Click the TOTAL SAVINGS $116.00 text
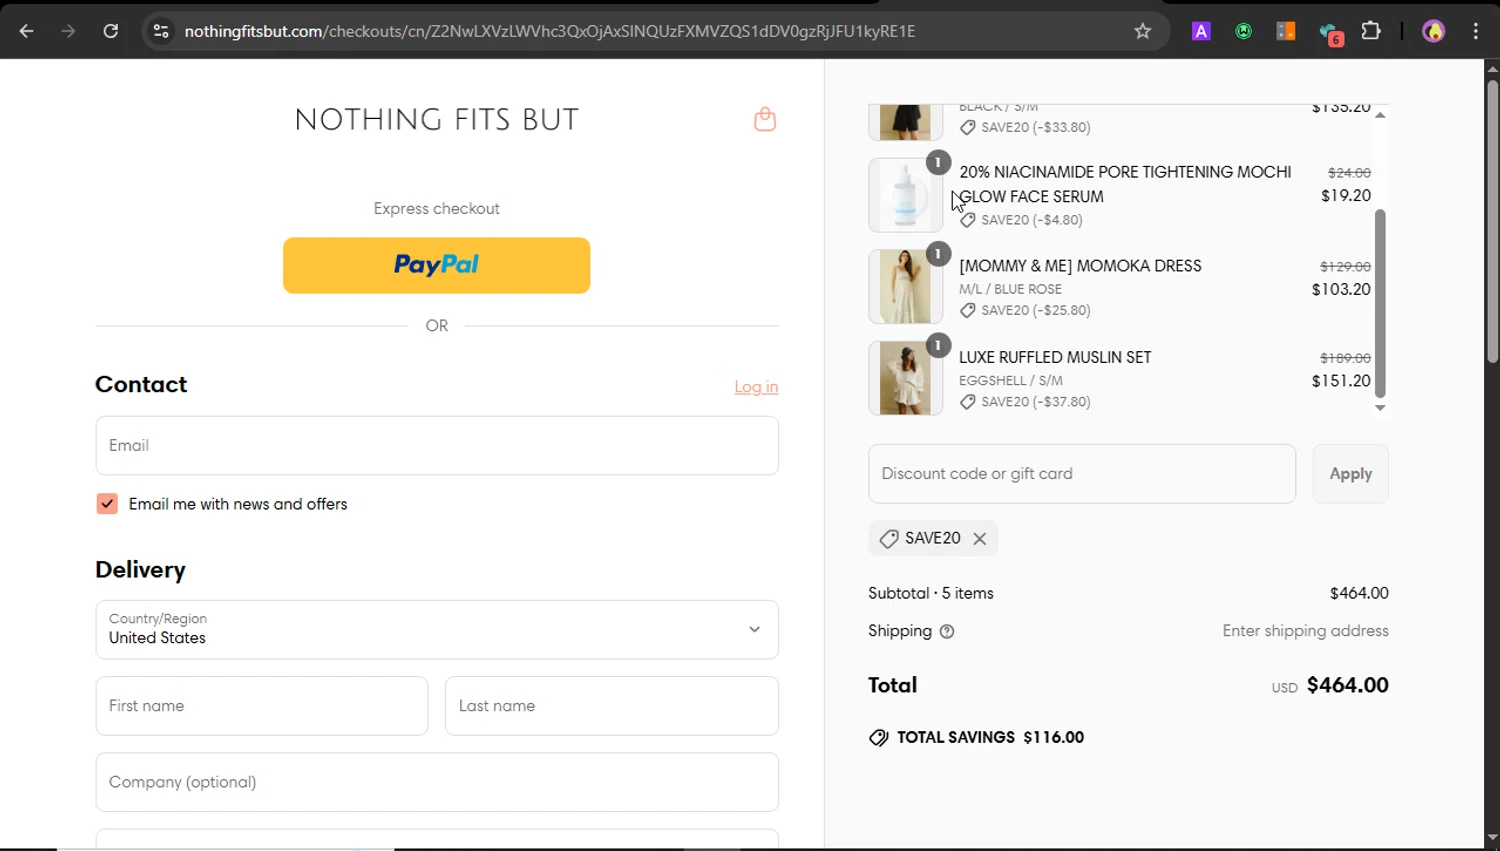 coord(990,737)
